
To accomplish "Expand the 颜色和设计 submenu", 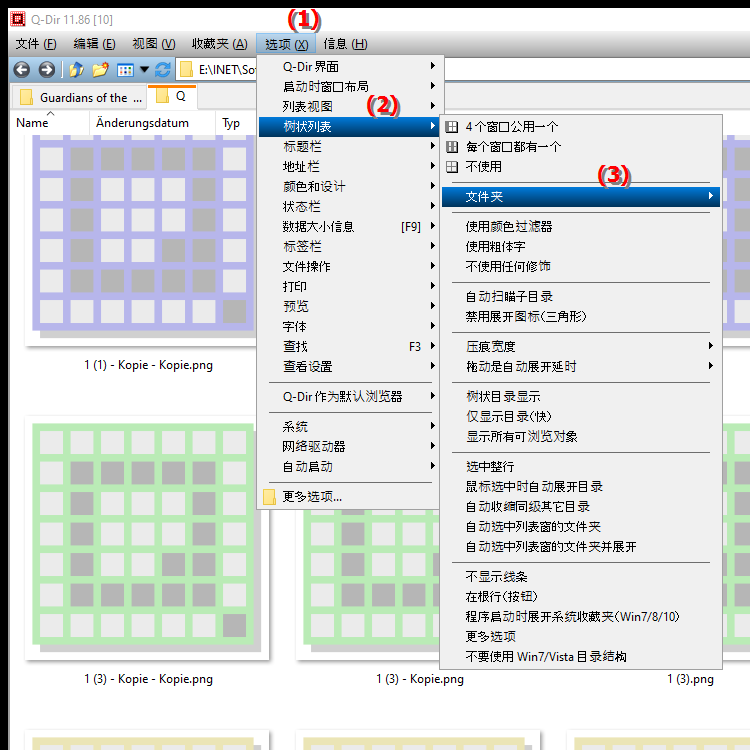I will click(349, 187).
